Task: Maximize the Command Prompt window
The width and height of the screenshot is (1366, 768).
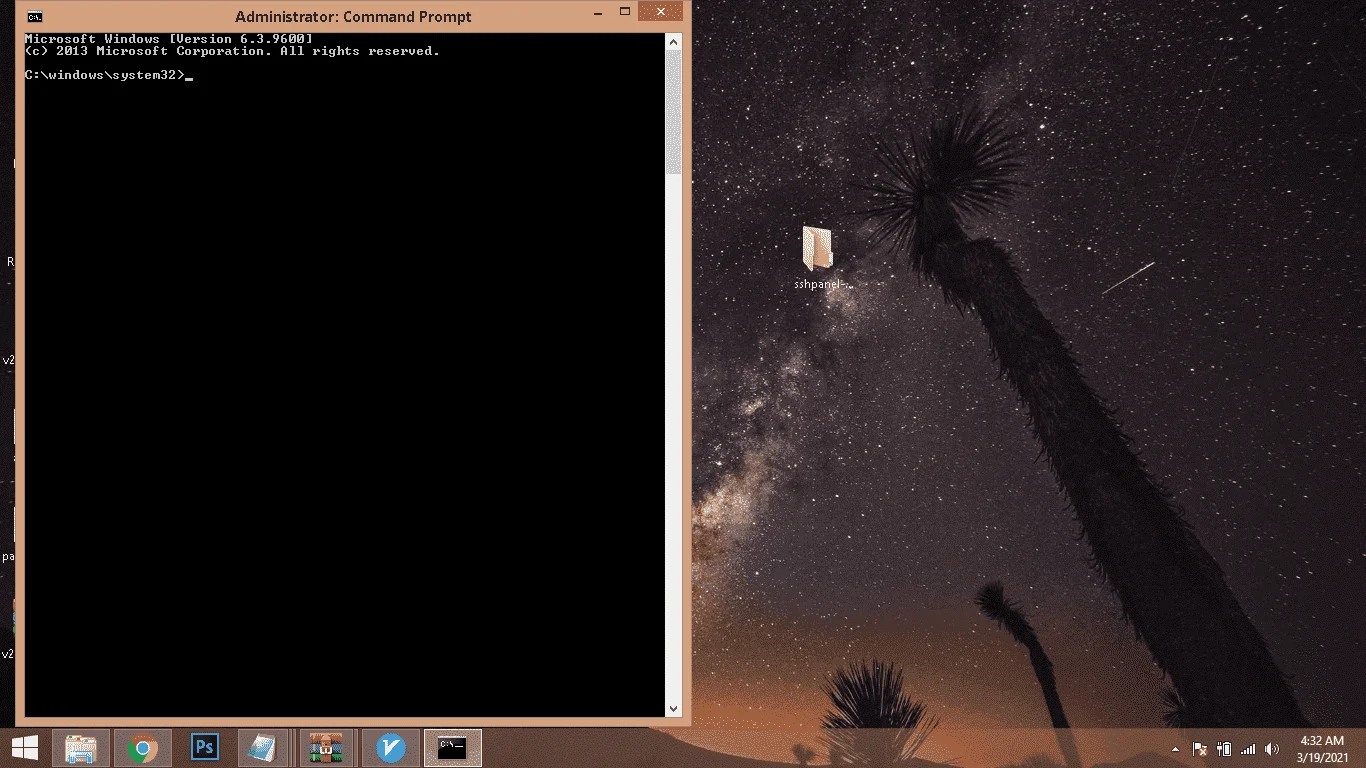Action: pyautogui.click(x=624, y=13)
